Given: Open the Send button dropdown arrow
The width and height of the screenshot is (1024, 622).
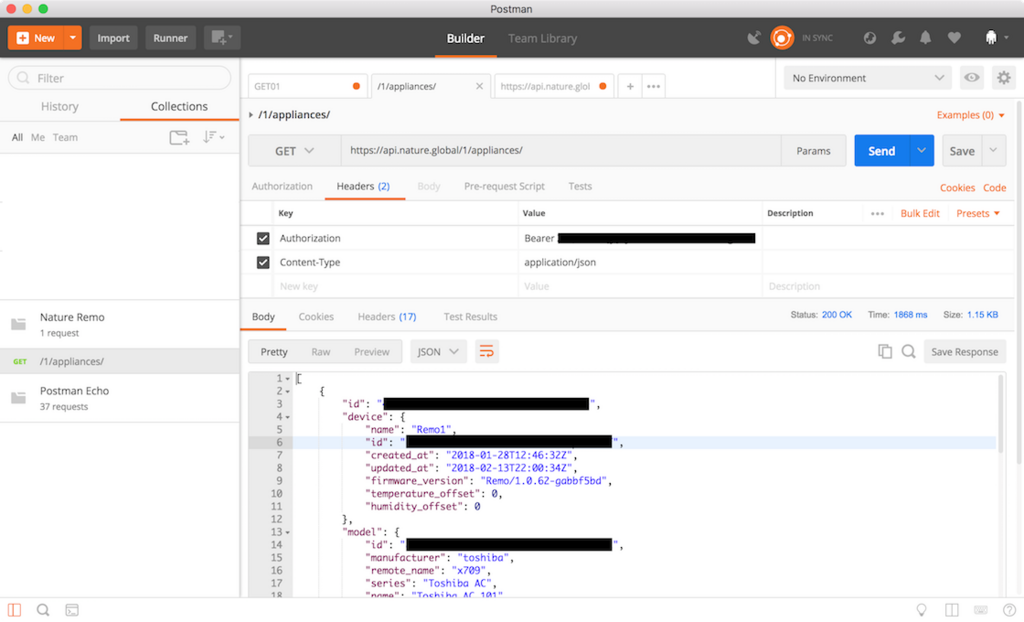Looking at the screenshot, I should [921, 151].
